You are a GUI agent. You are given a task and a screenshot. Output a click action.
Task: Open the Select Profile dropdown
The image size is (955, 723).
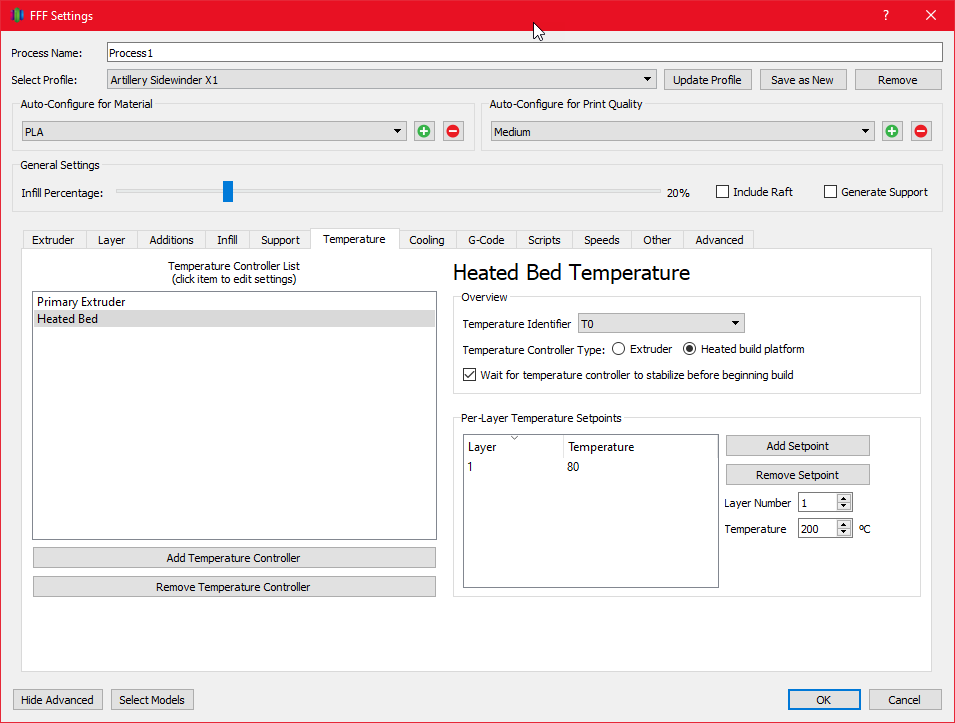pos(382,80)
